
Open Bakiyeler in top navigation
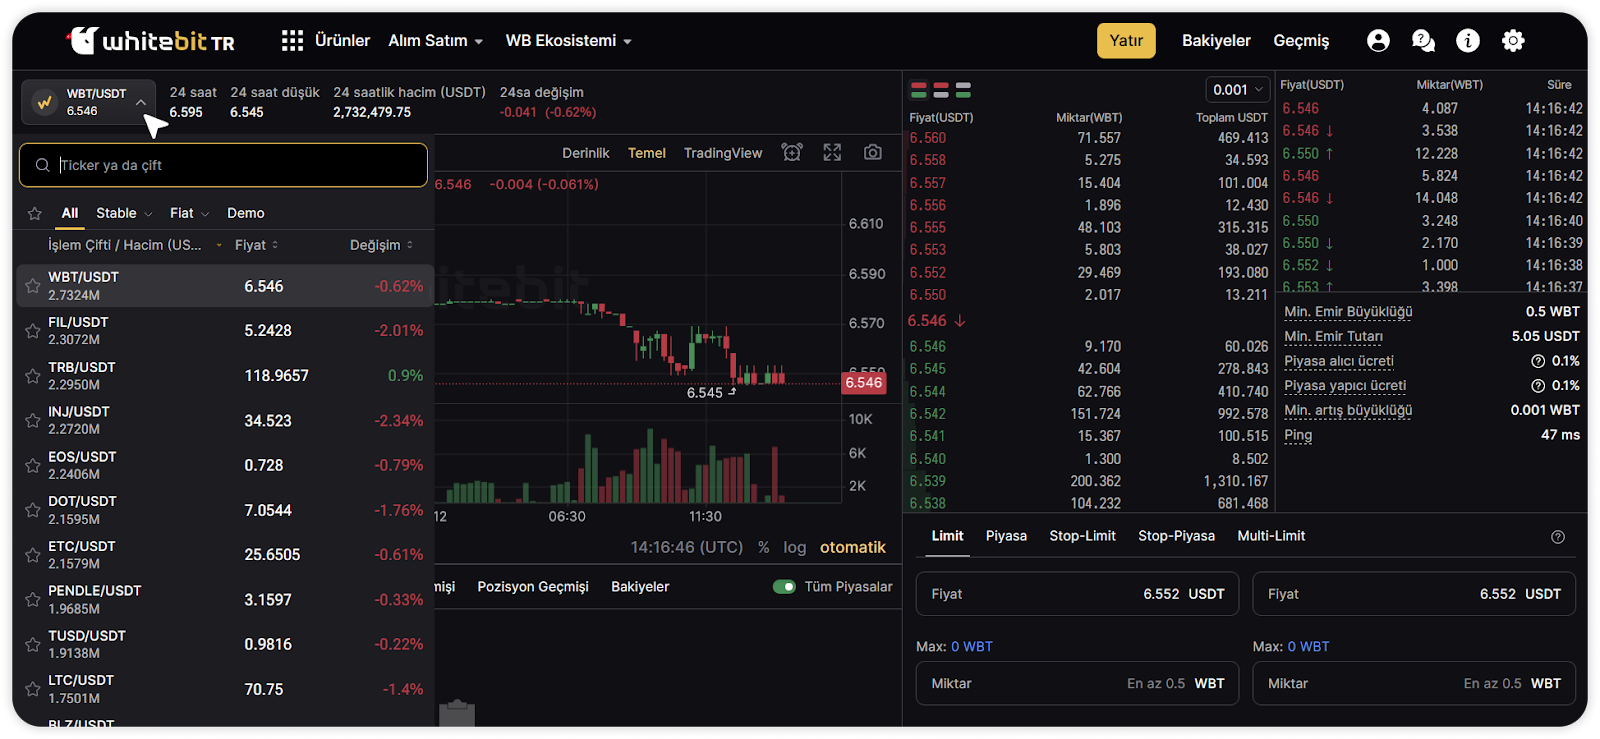pos(1216,41)
